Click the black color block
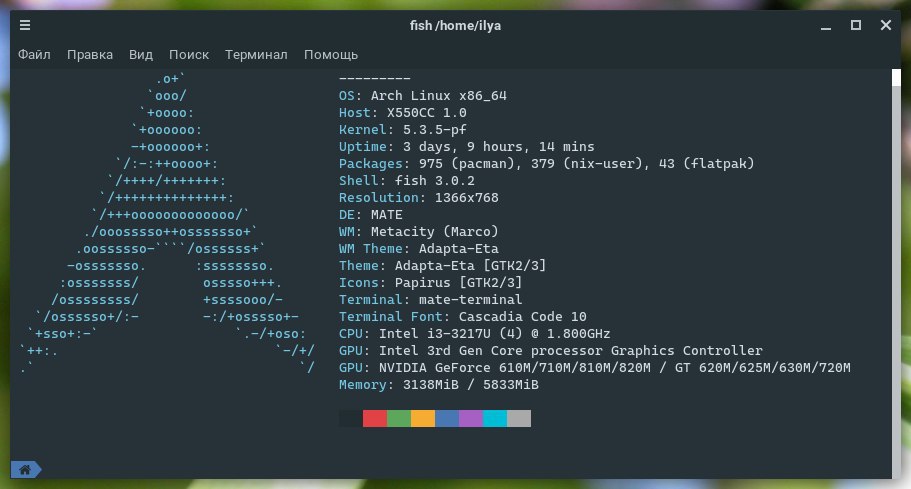This screenshot has width=911, height=489. coord(351,418)
